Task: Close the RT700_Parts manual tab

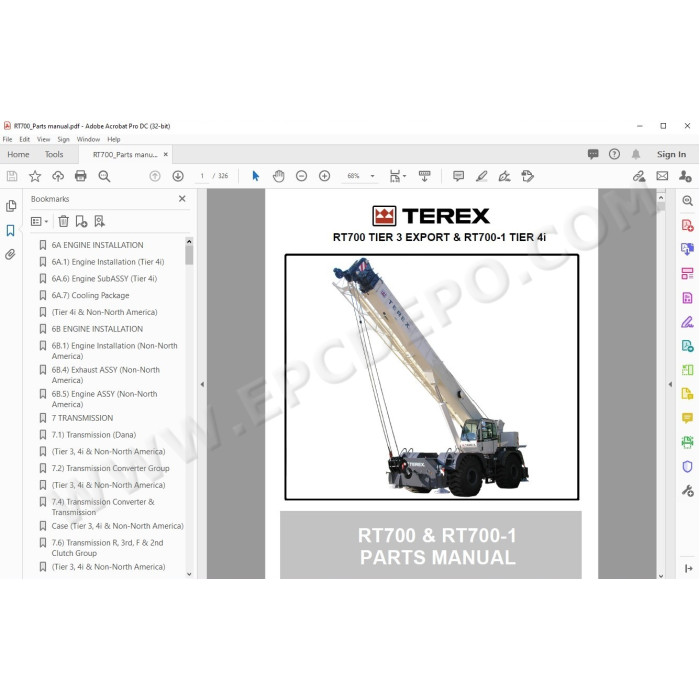Action: pyautogui.click(x=166, y=154)
